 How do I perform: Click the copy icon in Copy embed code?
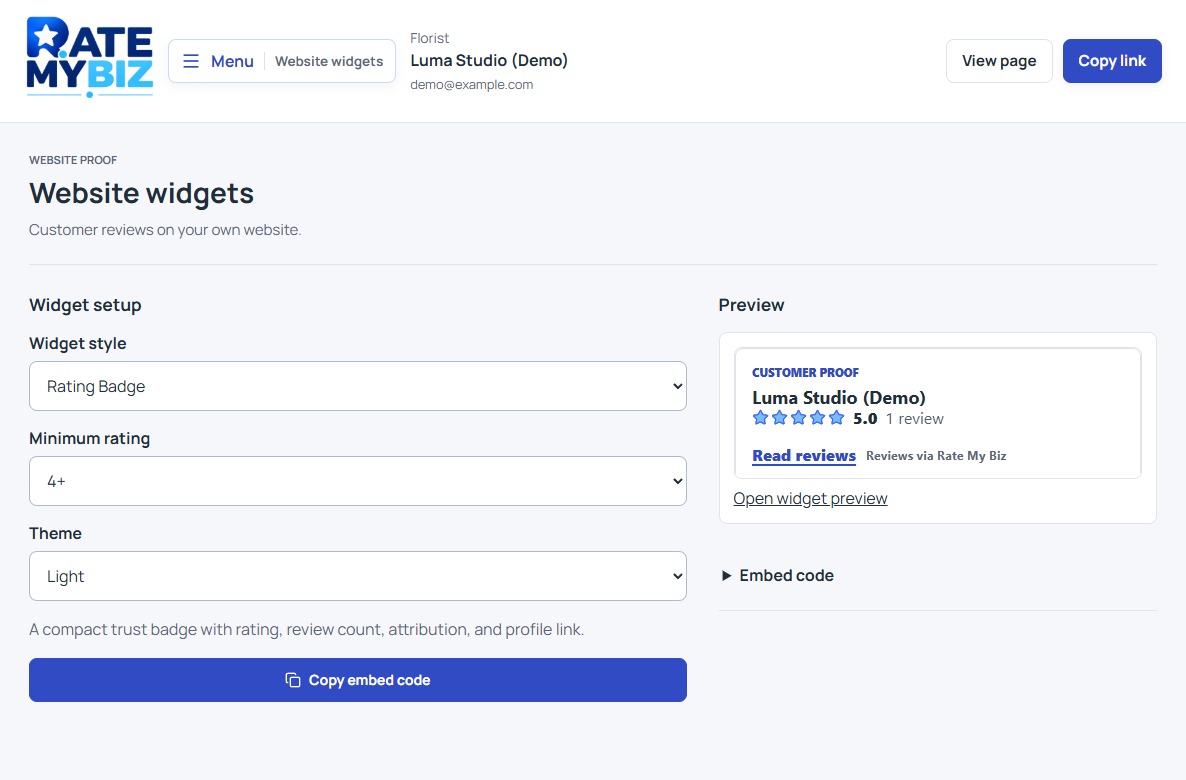point(293,680)
